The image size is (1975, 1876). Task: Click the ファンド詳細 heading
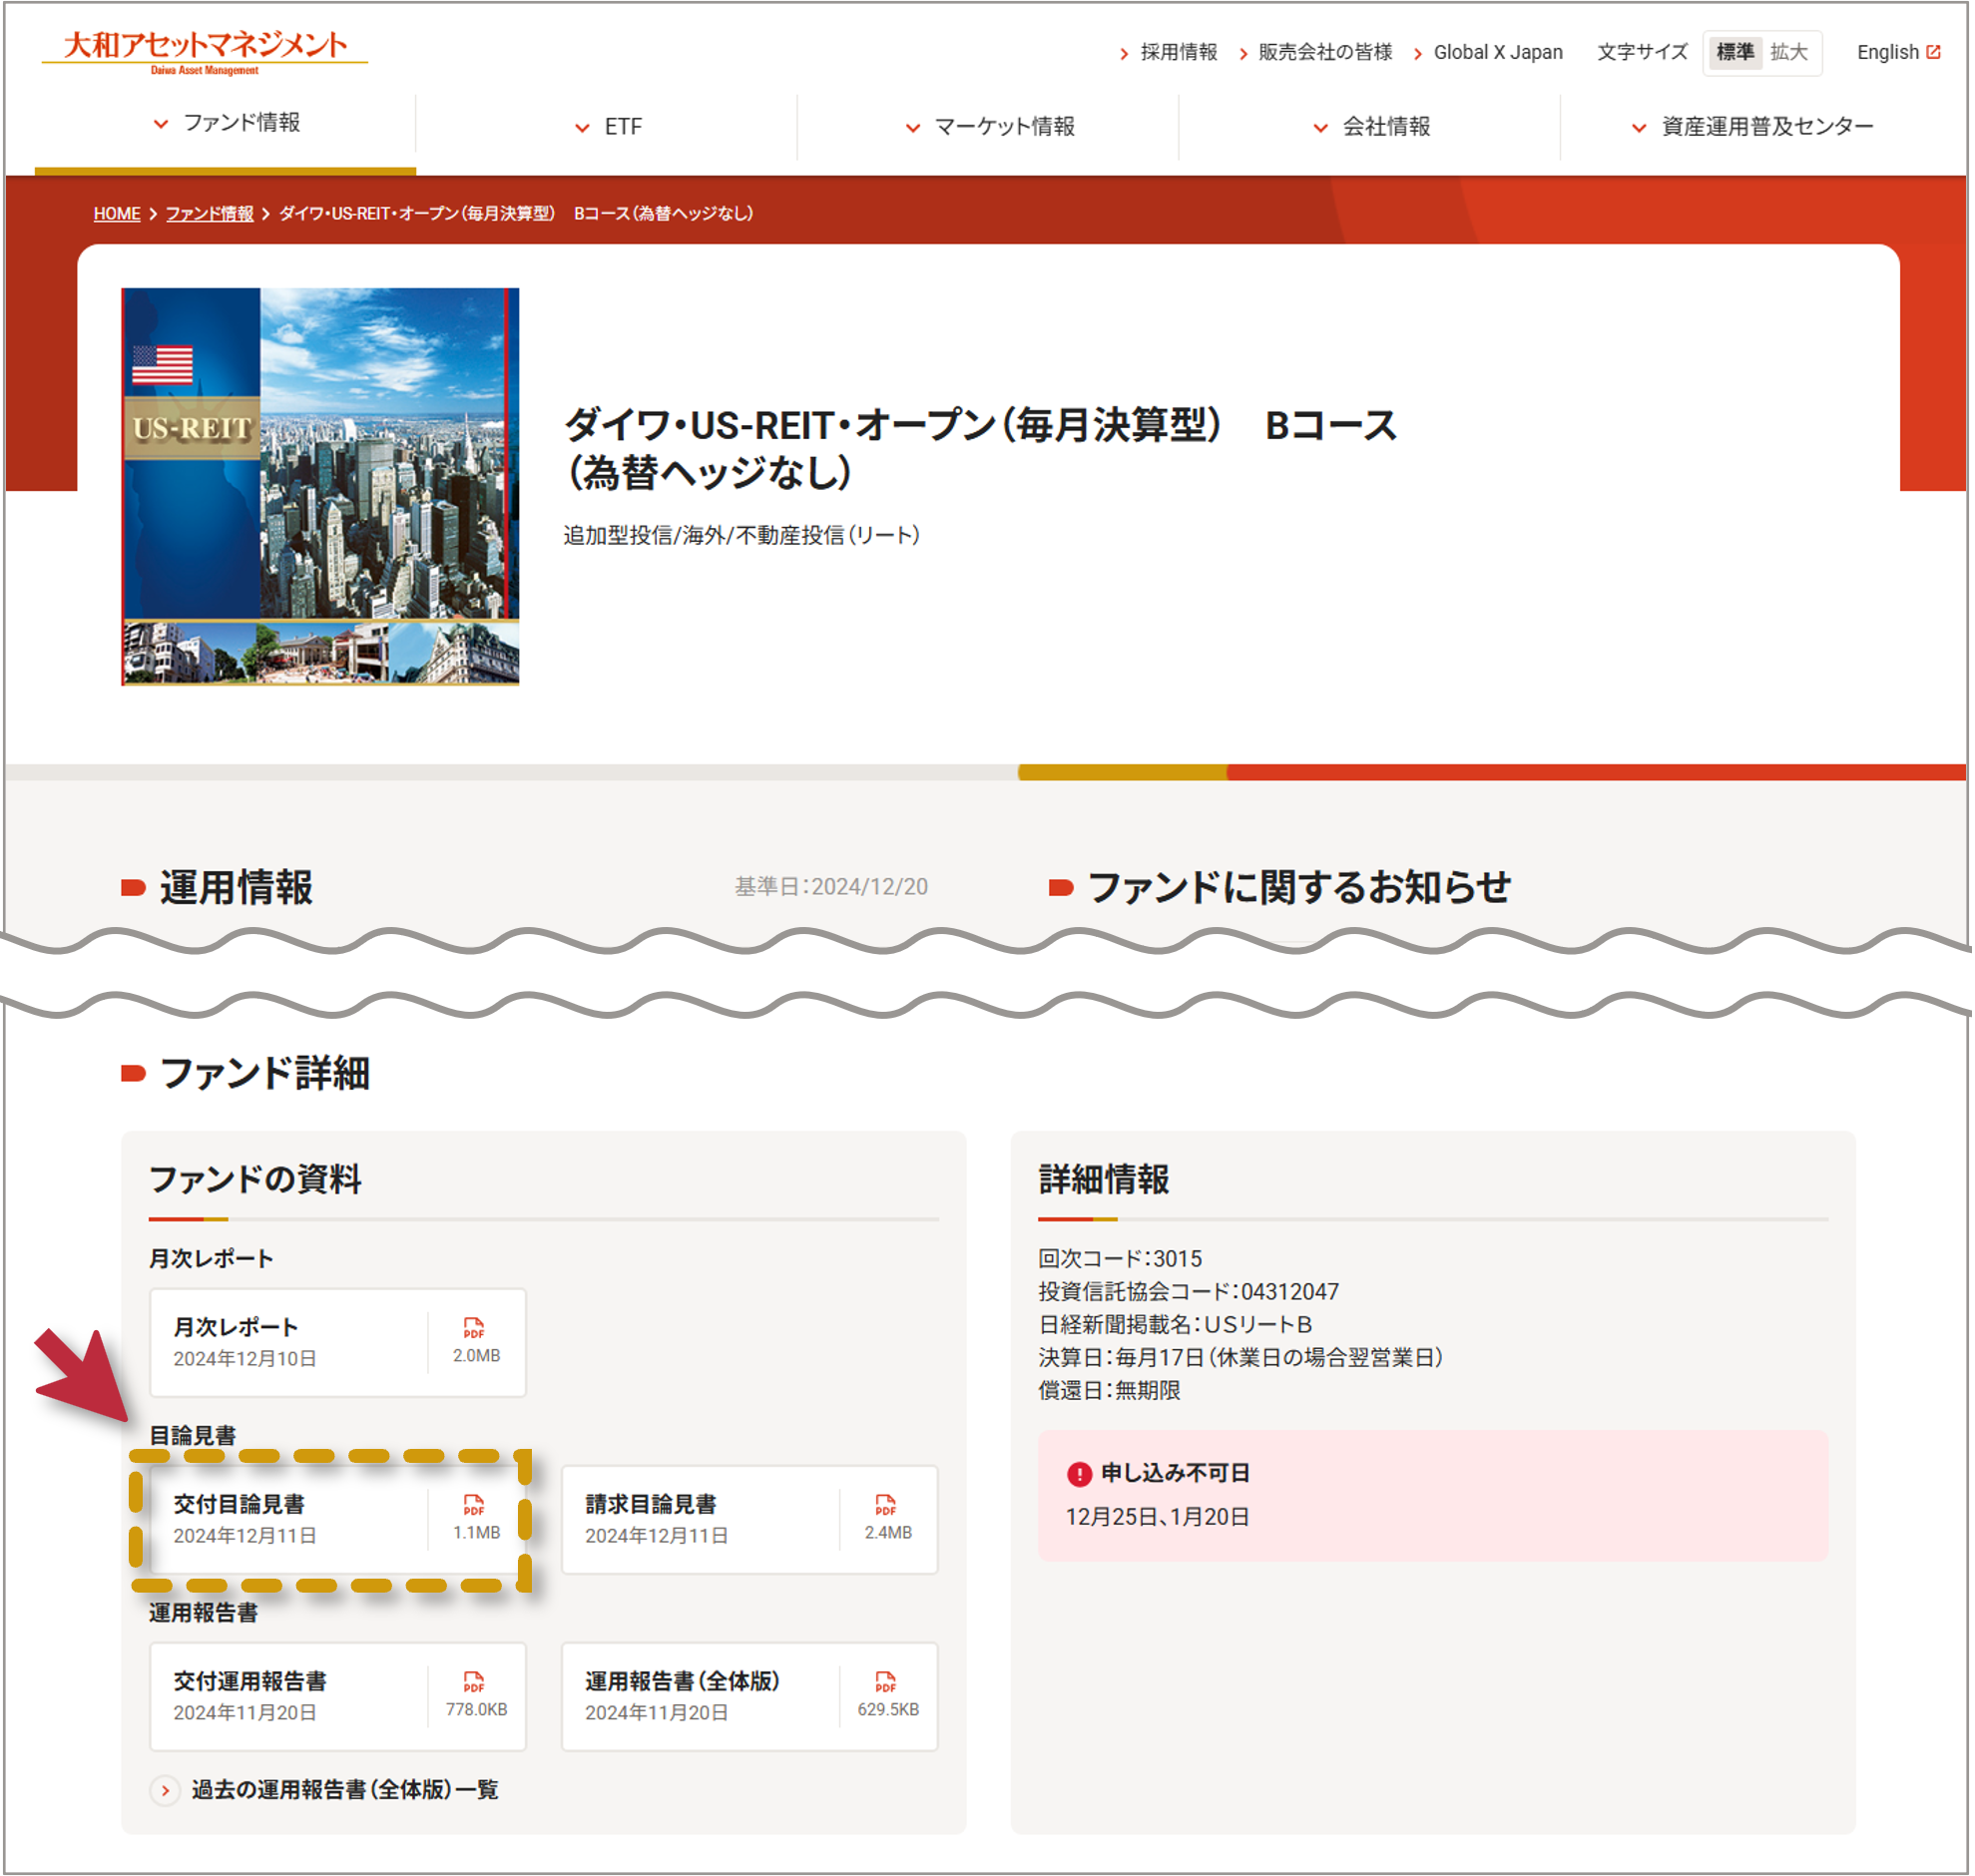(x=265, y=1074)
